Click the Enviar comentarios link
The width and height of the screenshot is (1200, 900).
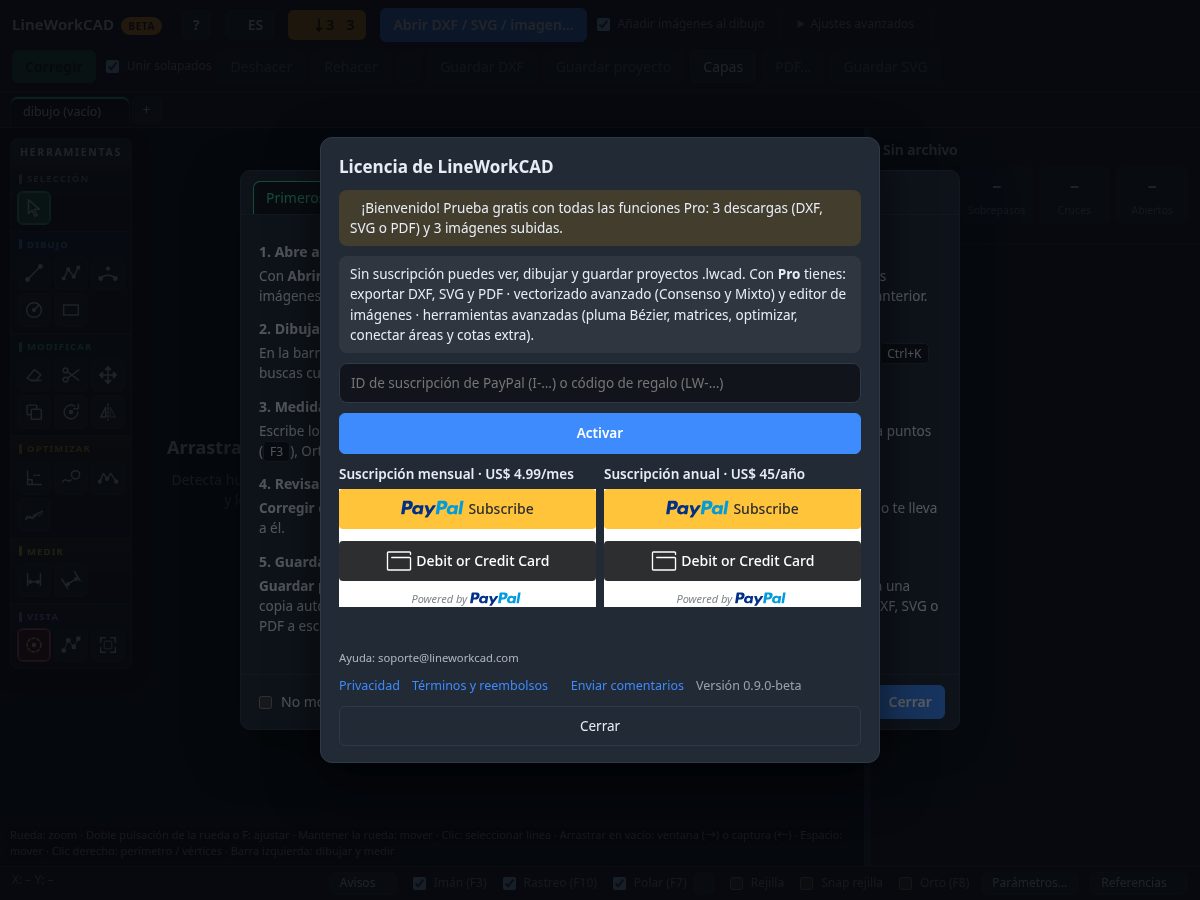click(x=627, y=685)
